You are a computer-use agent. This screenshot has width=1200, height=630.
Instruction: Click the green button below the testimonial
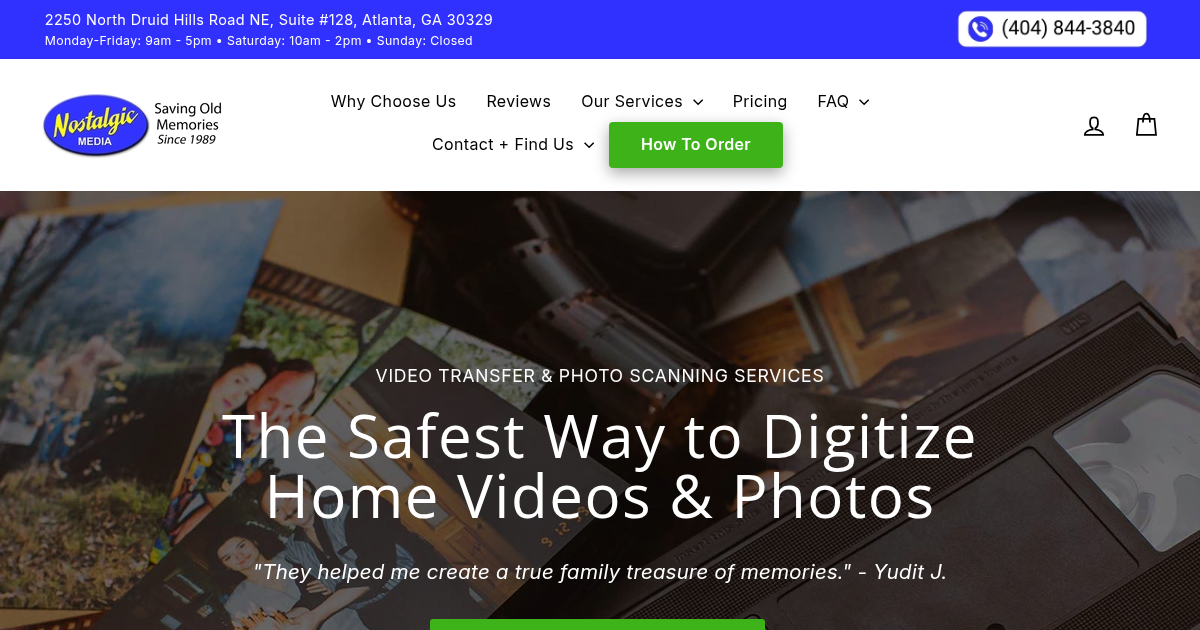[x=597, y=624]
